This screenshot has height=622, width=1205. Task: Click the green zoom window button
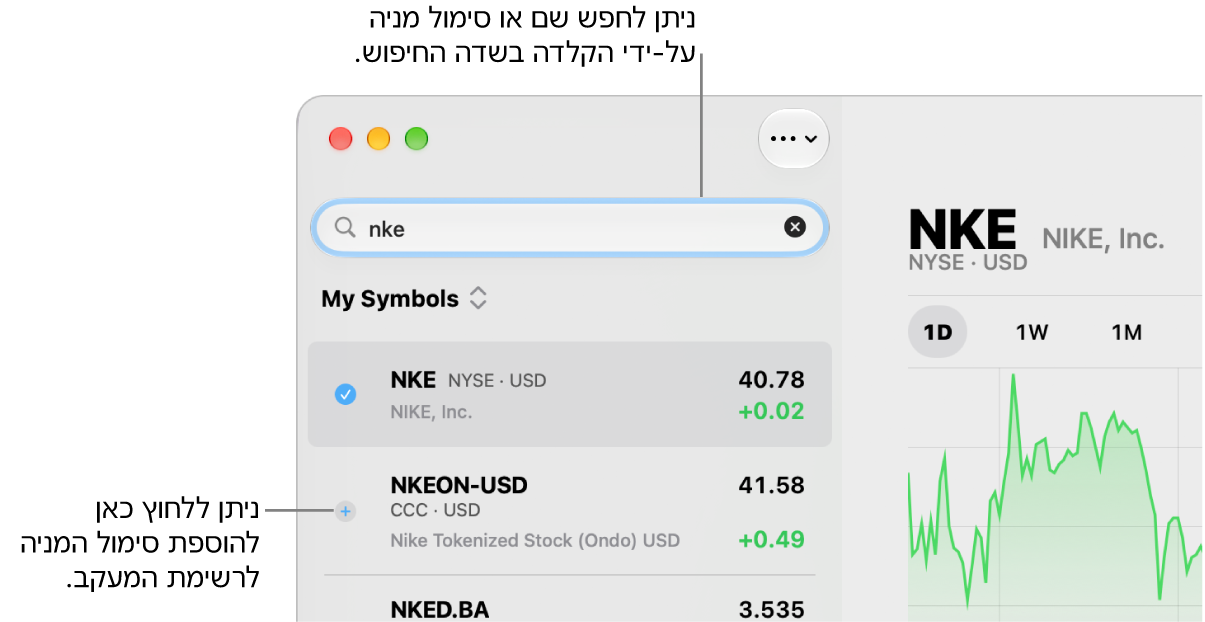click(x=416, y=139)
